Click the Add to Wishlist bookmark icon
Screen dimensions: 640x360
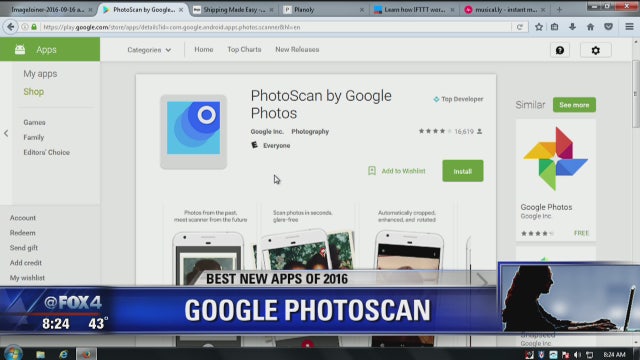click(371, 171)
